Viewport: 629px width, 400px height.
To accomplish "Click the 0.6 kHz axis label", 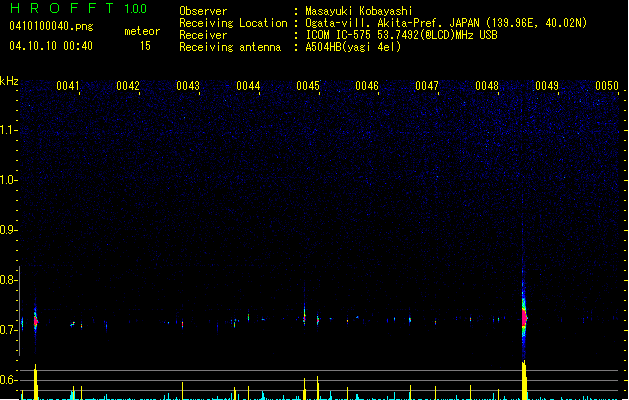I will coord(8,380).
